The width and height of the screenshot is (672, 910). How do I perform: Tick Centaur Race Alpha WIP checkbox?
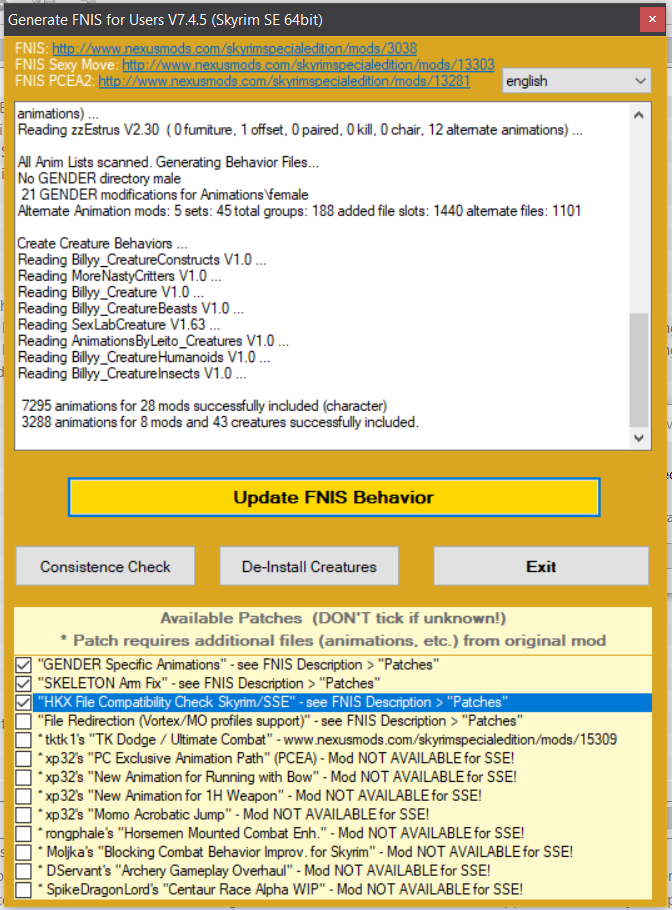[24, 890]
